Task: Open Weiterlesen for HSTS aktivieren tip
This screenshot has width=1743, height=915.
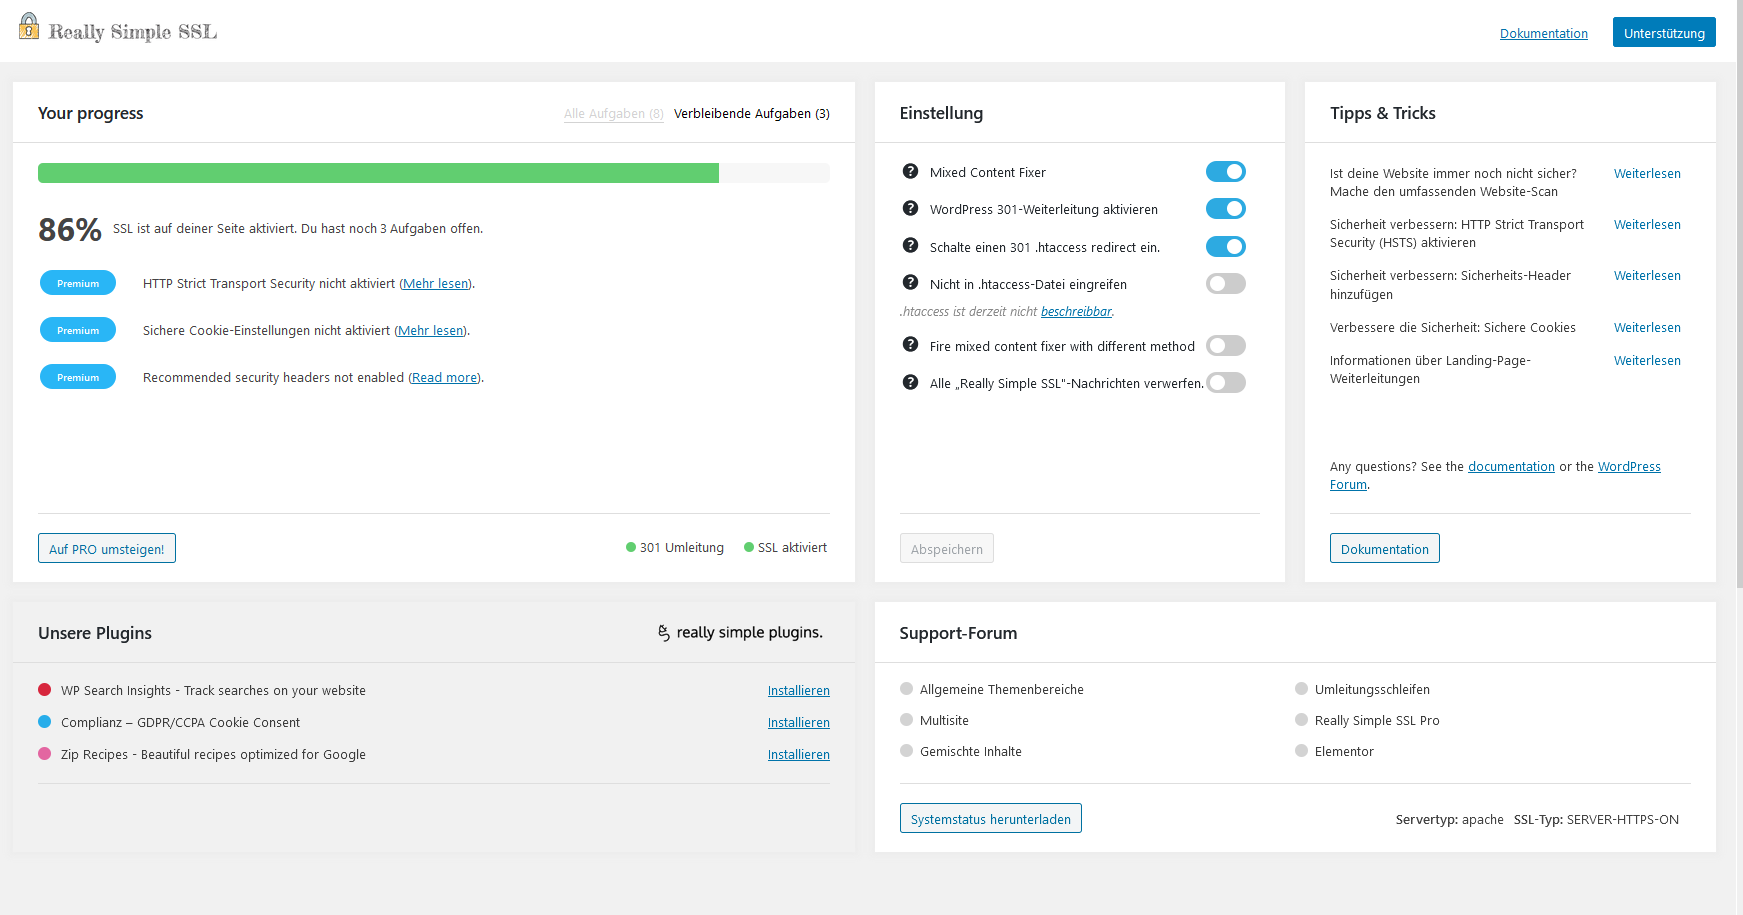Action: click(x=1647, y=225)
